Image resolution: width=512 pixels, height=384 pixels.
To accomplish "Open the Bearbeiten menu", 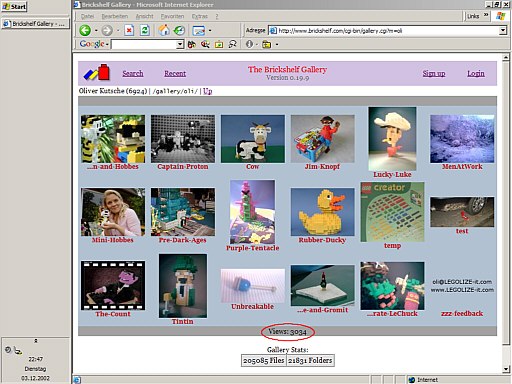I will 115,16.
